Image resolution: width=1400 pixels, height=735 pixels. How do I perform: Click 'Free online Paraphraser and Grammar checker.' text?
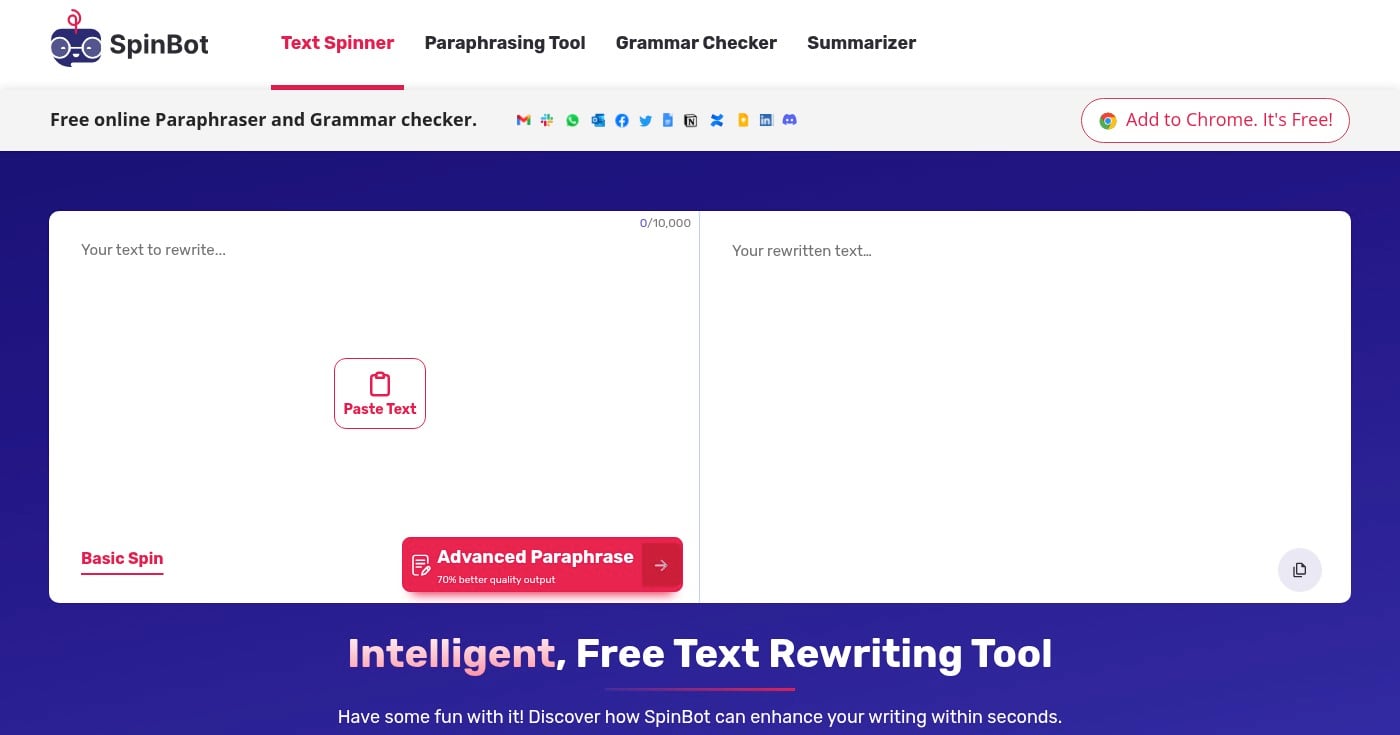tap(263, 120)
